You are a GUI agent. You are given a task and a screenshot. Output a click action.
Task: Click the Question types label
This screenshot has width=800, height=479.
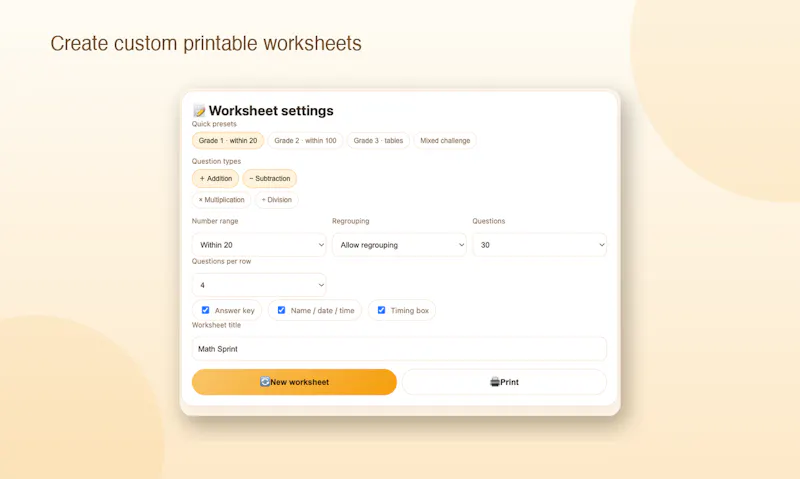[216, 161]
